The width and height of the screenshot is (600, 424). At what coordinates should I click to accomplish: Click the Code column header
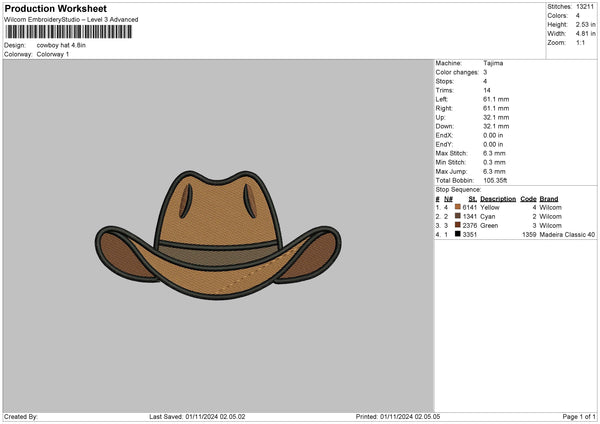528,198
